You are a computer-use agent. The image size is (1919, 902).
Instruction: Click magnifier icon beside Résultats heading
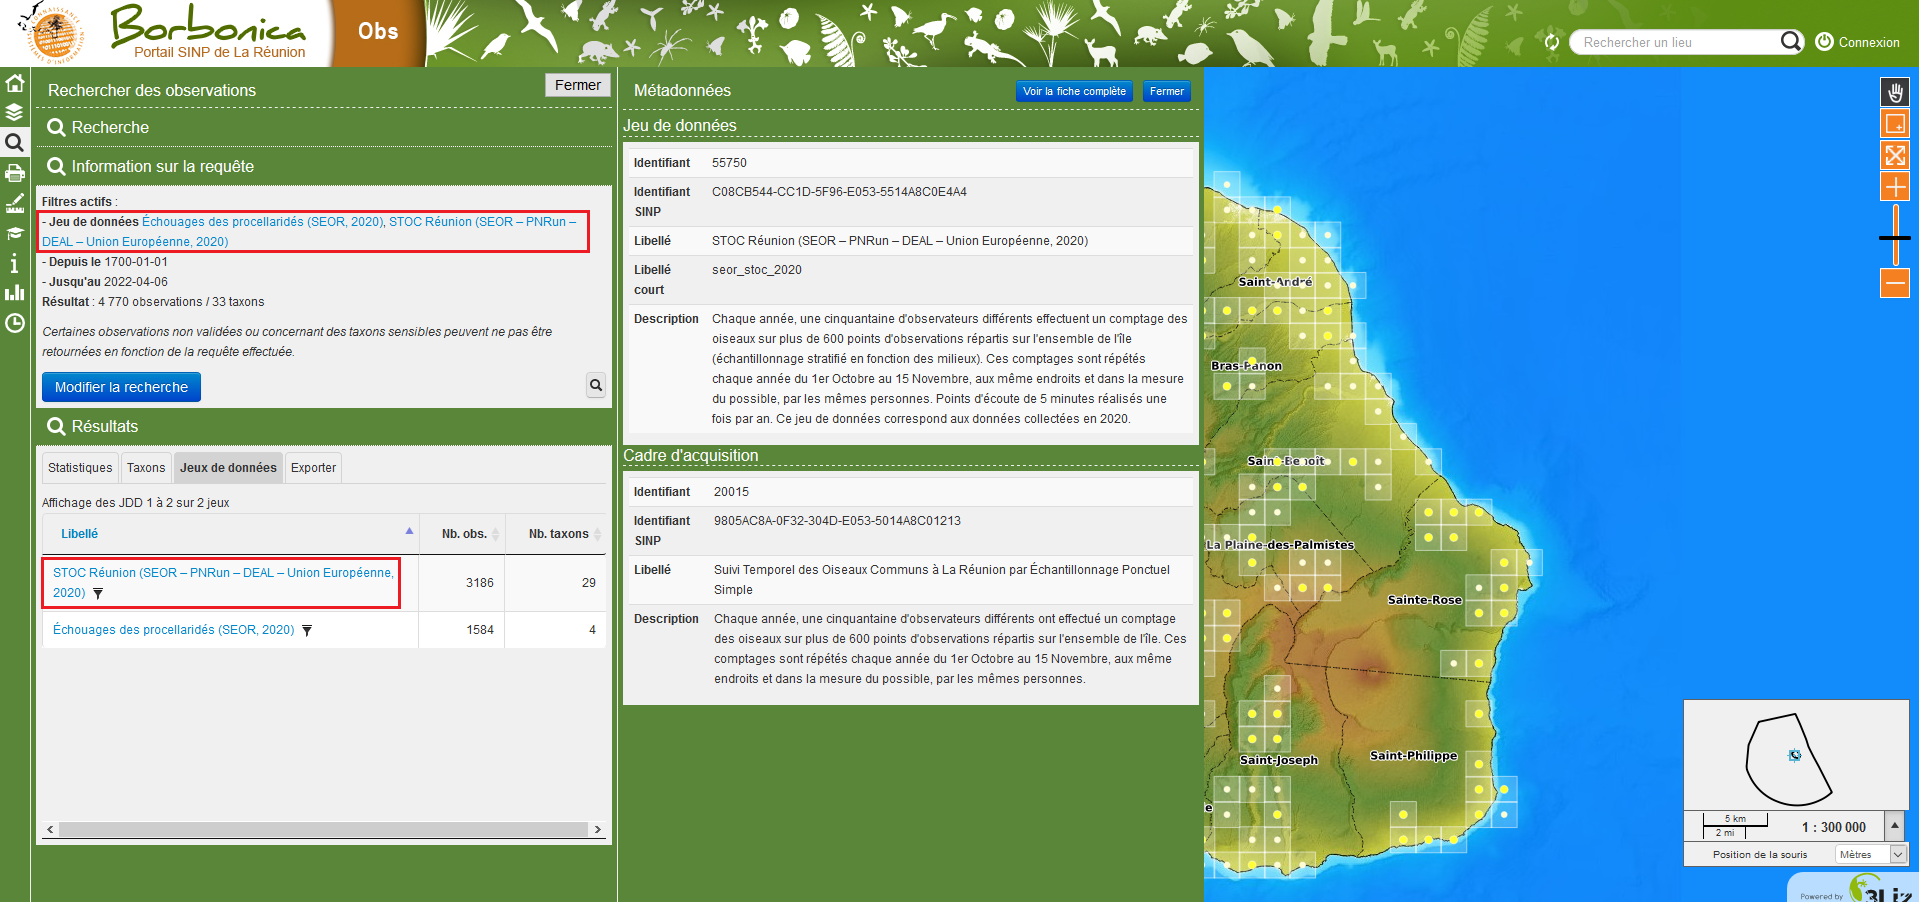(x=56, y=426)
